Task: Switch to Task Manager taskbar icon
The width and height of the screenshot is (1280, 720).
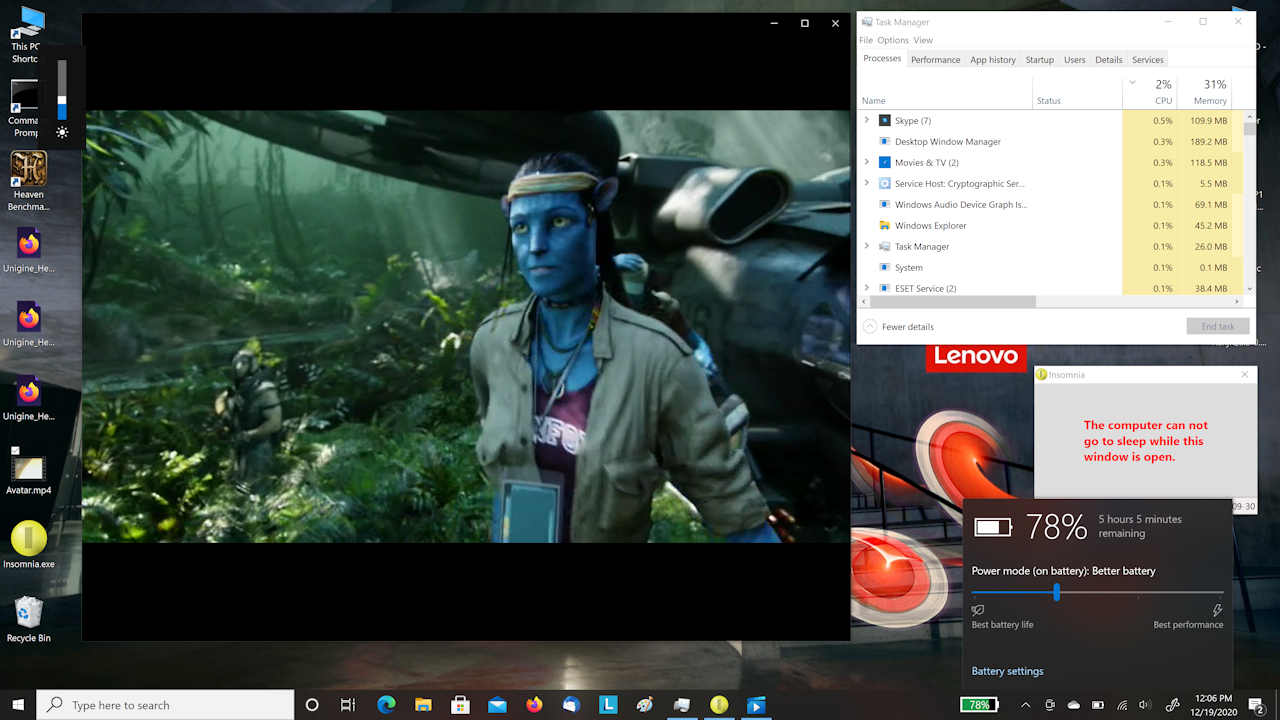Action: pos(682,705)
